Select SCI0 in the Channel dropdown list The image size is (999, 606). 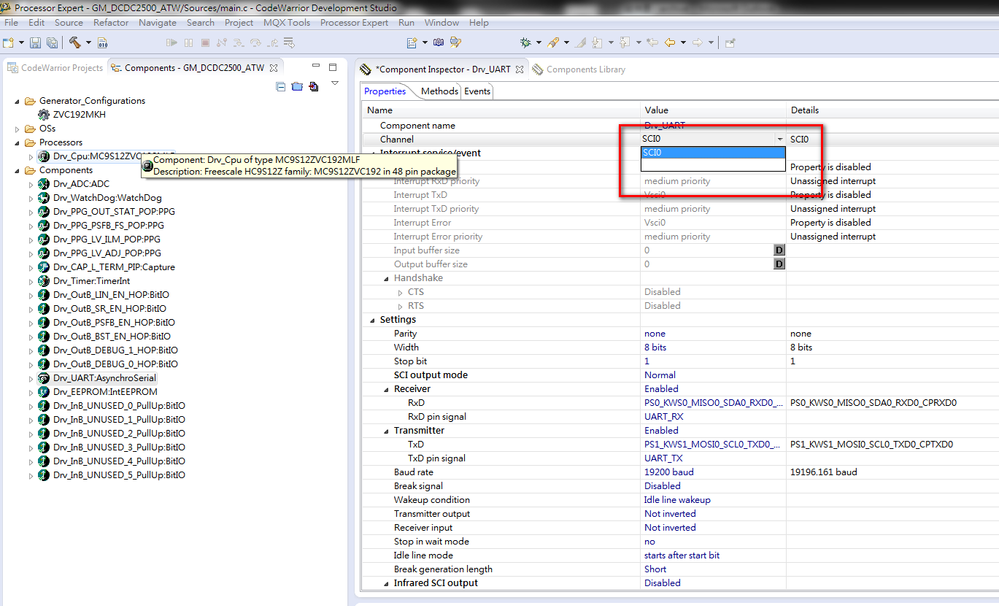pyautogui.click(x=713, y=153)
